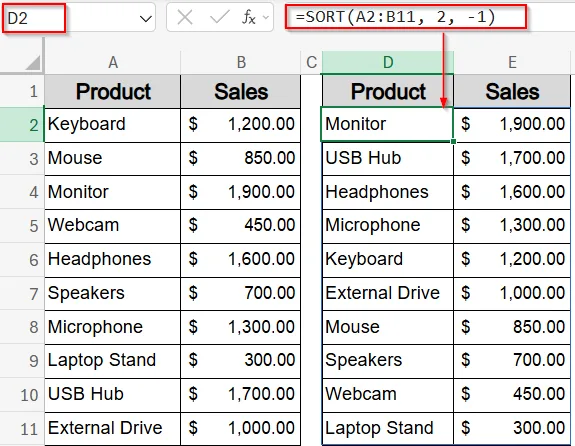The image size is (575, 446).
Task: Select the Laptop Stand cell in column A
Action: [x=113, y=361]
